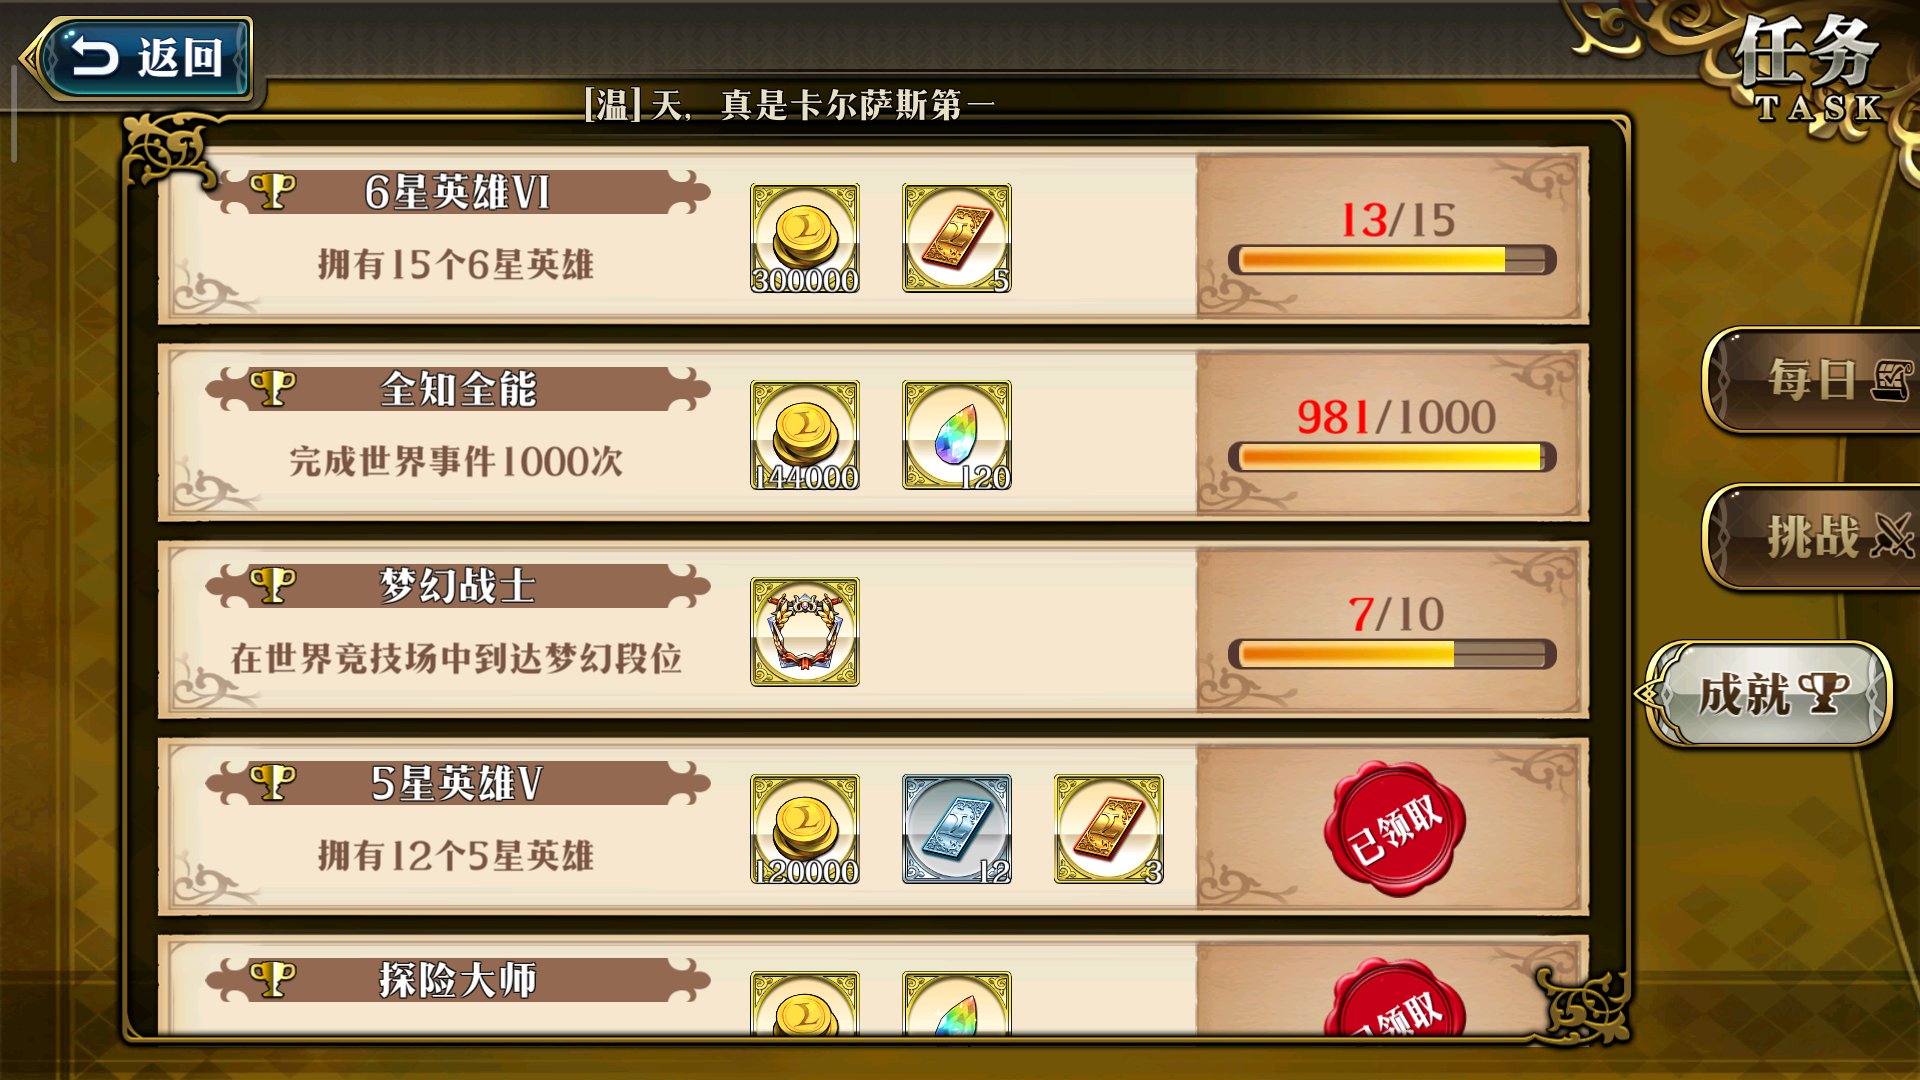
Task: Click the 7/10 progress bar
Action: (1392, 654)
